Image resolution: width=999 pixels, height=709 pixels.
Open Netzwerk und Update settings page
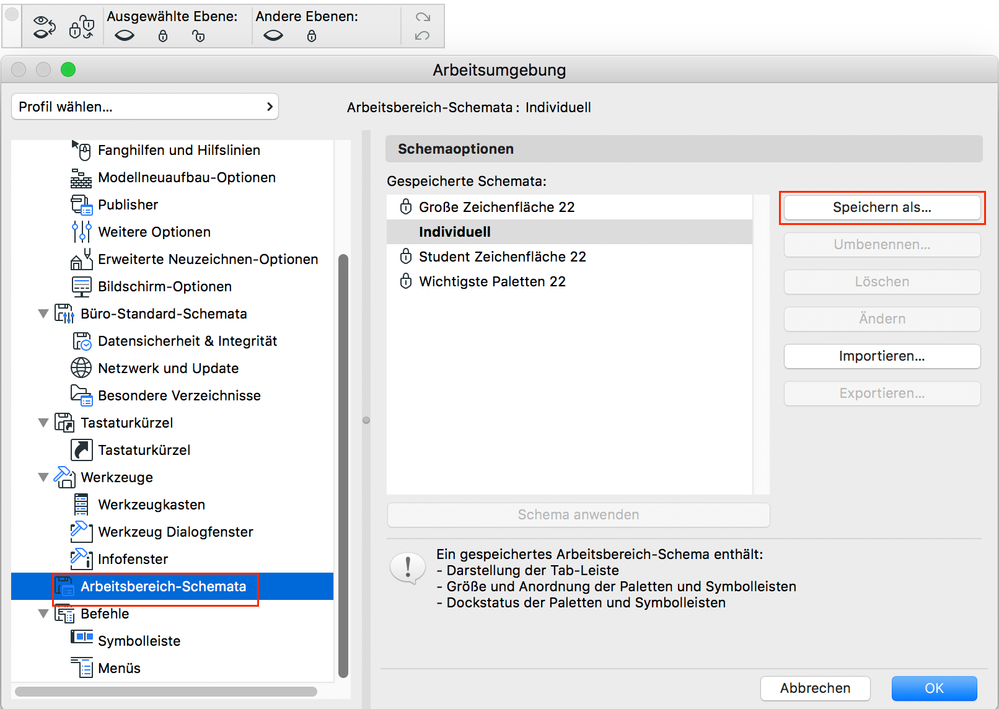168,368
